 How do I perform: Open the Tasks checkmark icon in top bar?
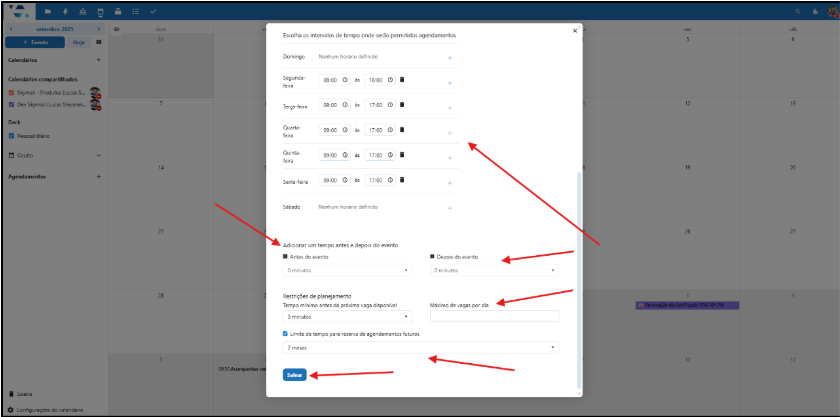tap(153, 11)
